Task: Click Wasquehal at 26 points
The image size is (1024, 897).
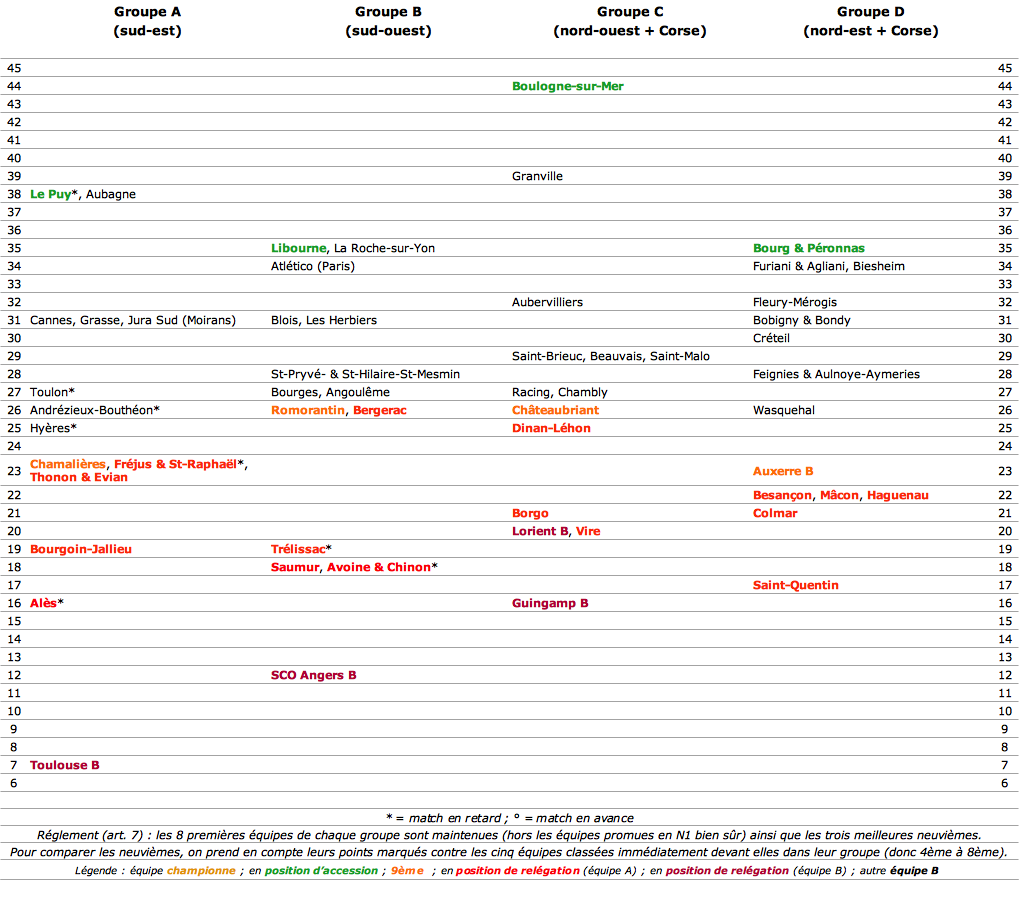Action: coord(784,410)
